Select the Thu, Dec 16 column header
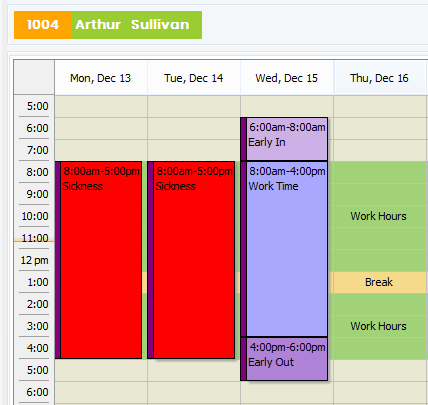428x405 pixels. 379,78
